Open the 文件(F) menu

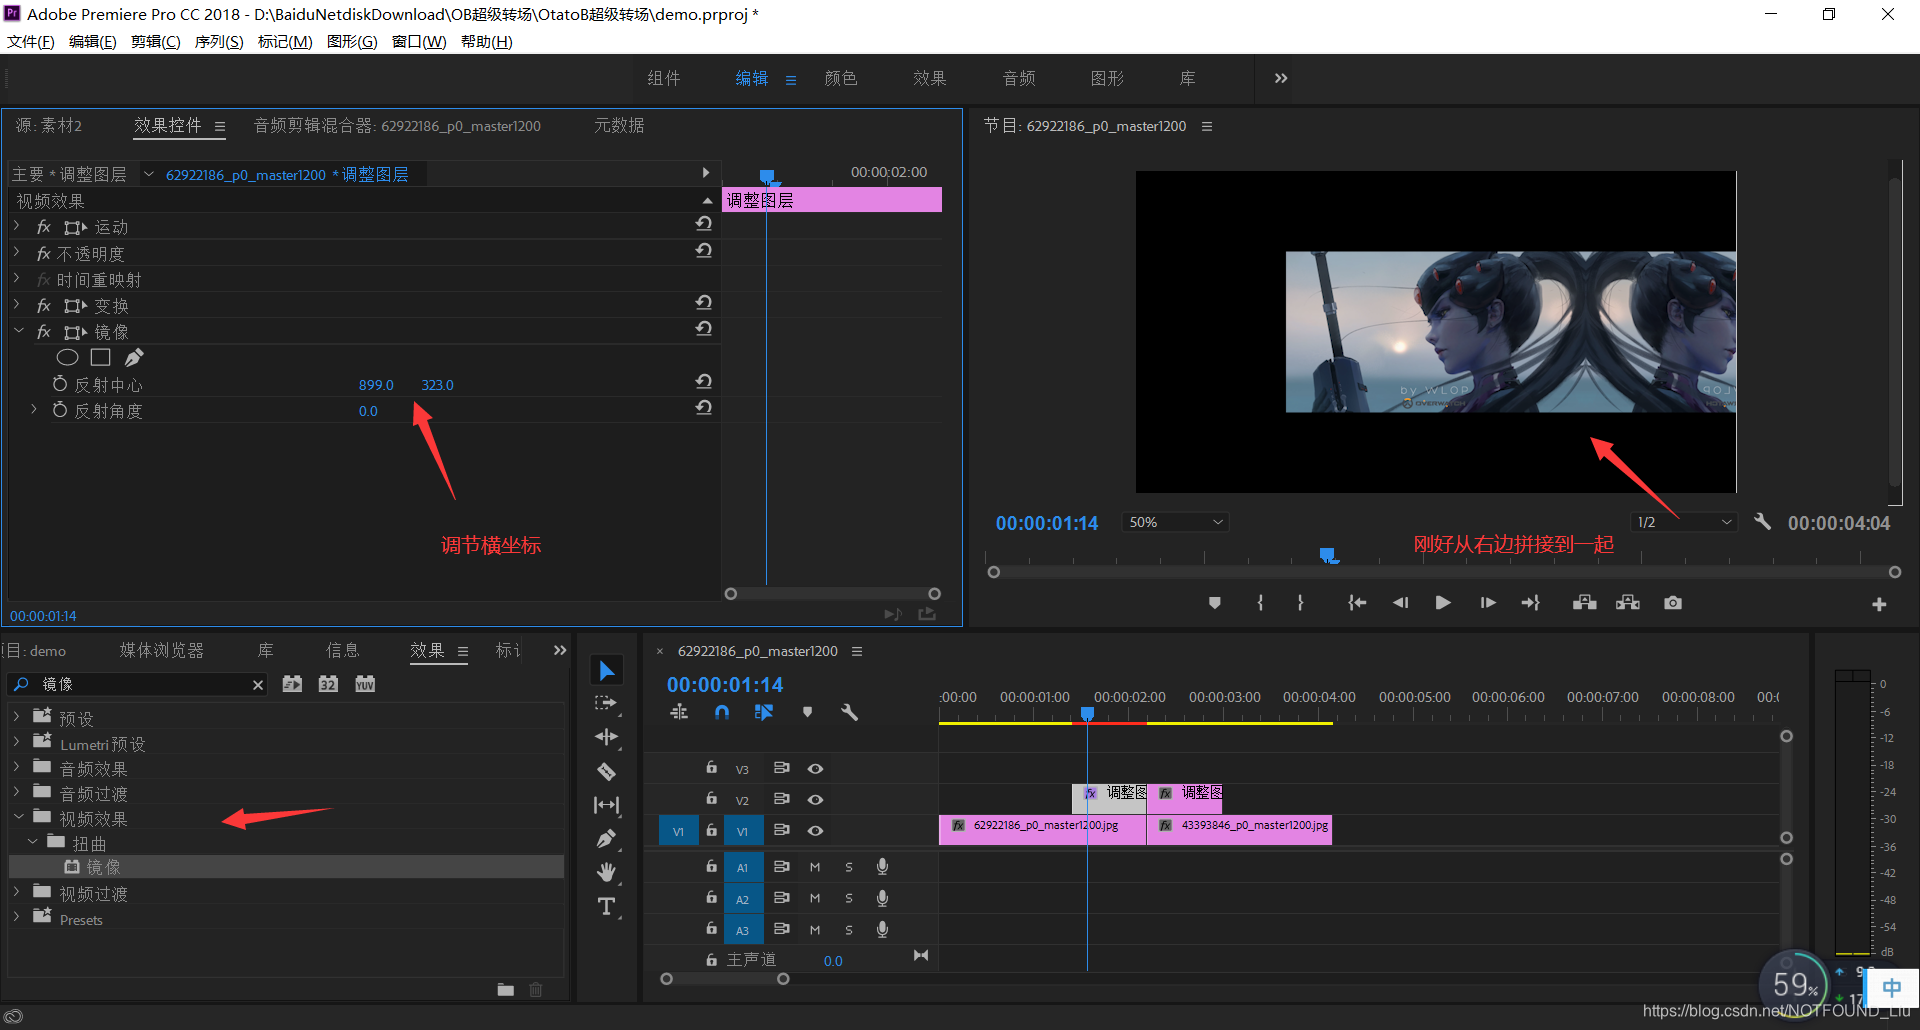[31, 41]
